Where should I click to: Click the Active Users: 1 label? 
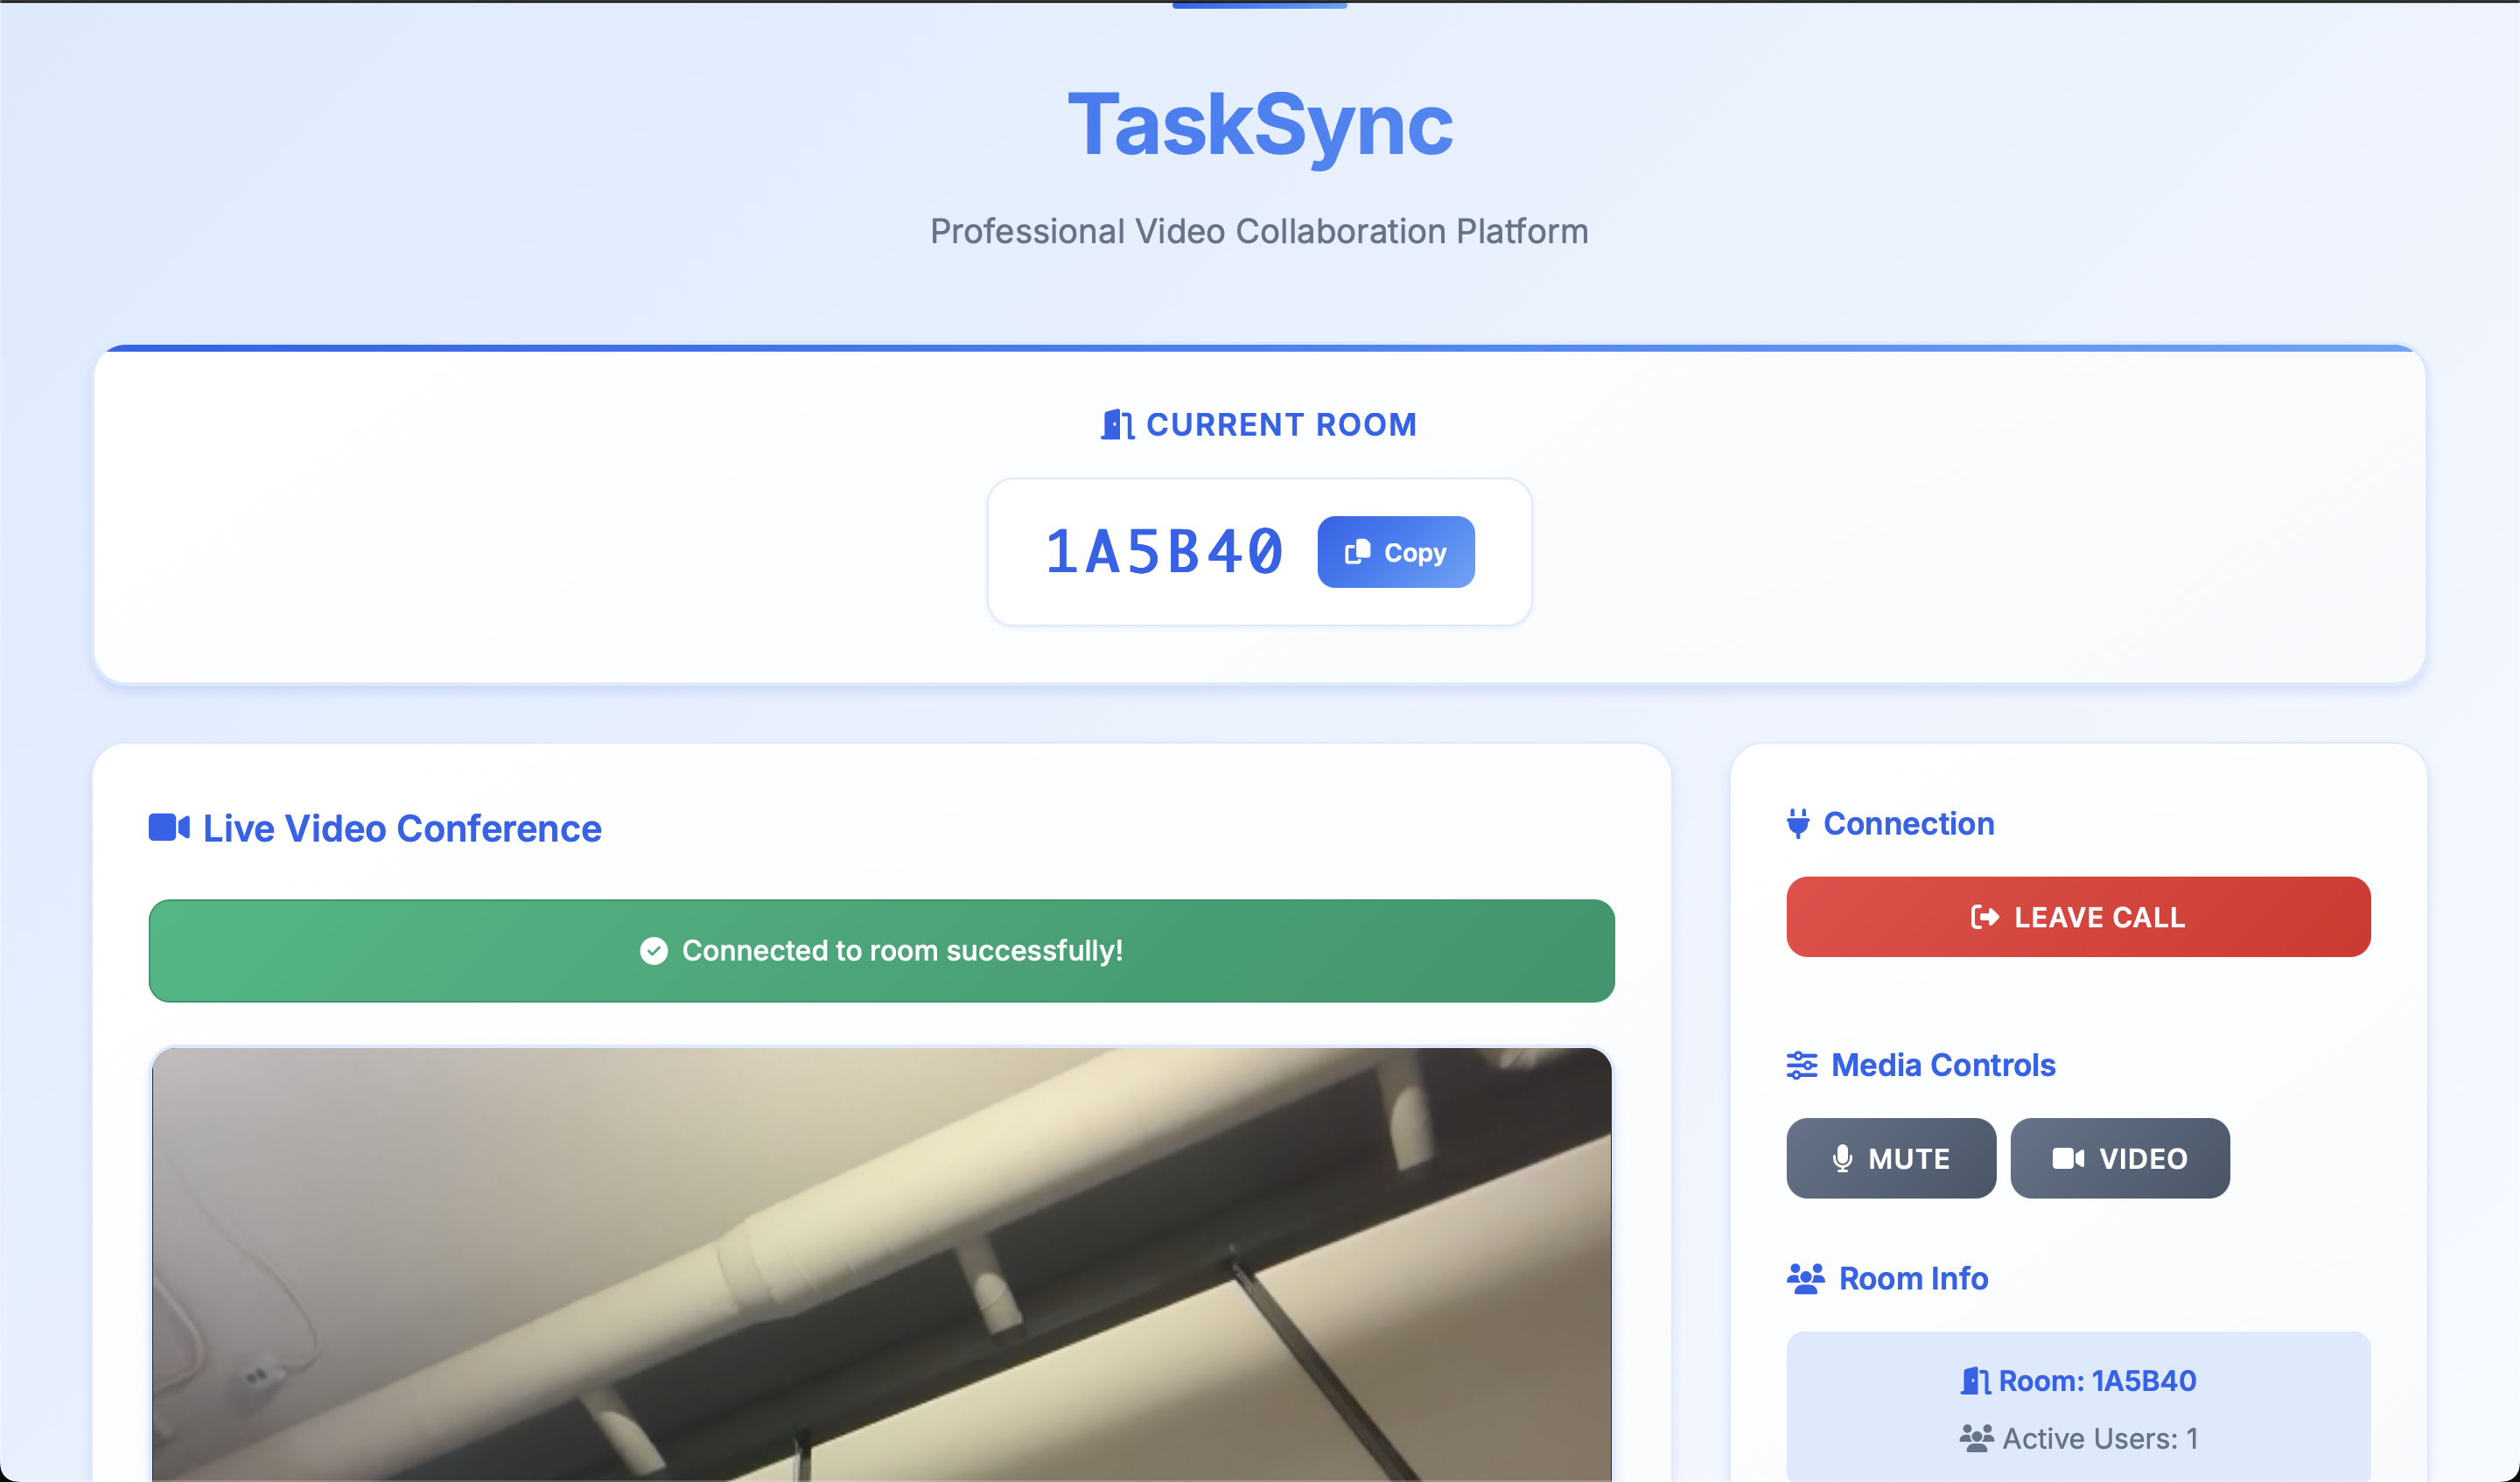[x=2099, y=1438]
